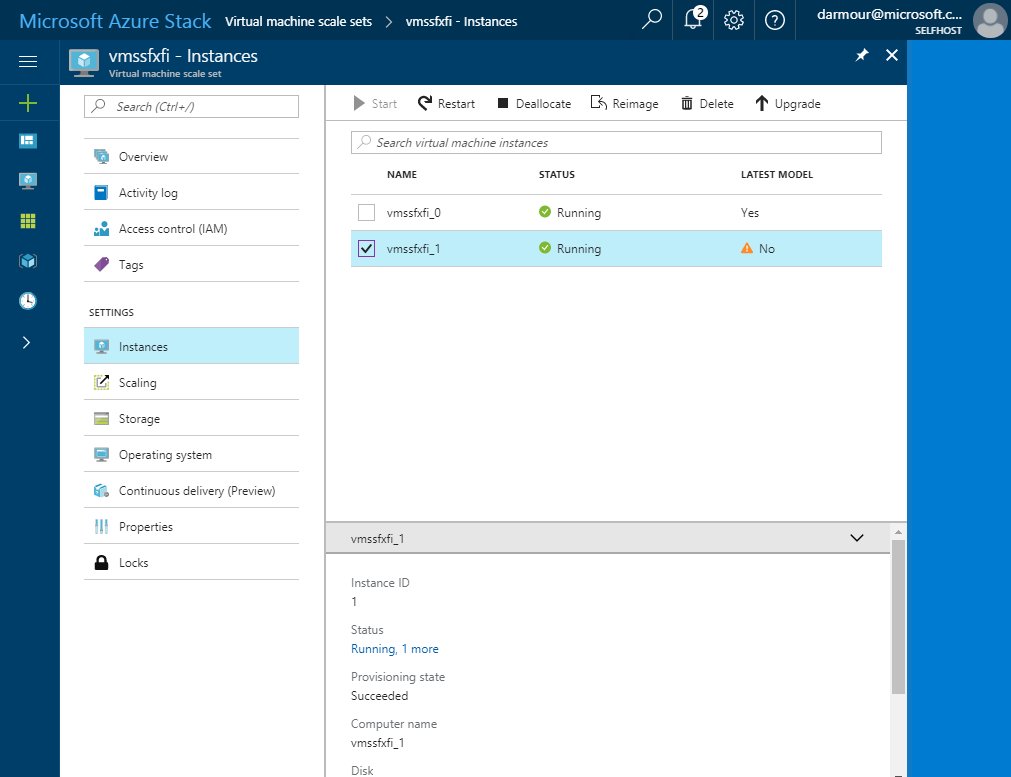Open Locks settings
Viewport: 1011px width, 777px height.
[191, 563]
